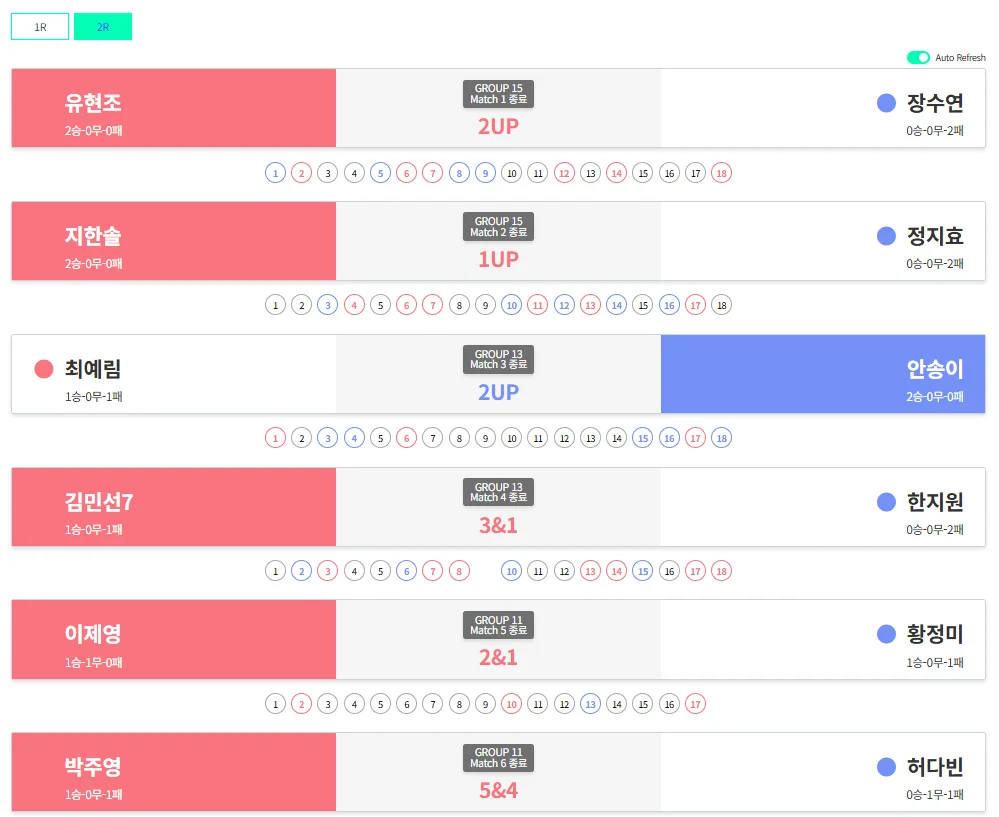
Task: Click the blue dot beside 안송이
Action: (x=885, y=369)
